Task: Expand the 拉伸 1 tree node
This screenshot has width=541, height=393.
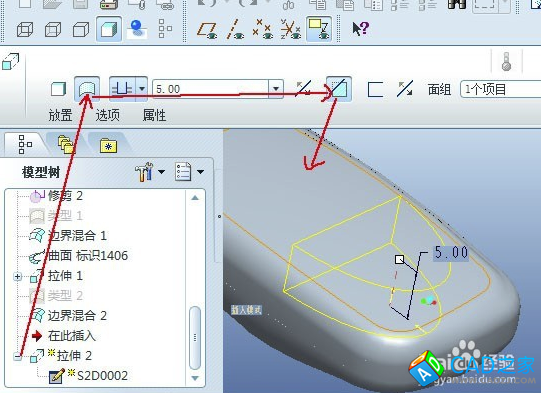Action: 18,277
